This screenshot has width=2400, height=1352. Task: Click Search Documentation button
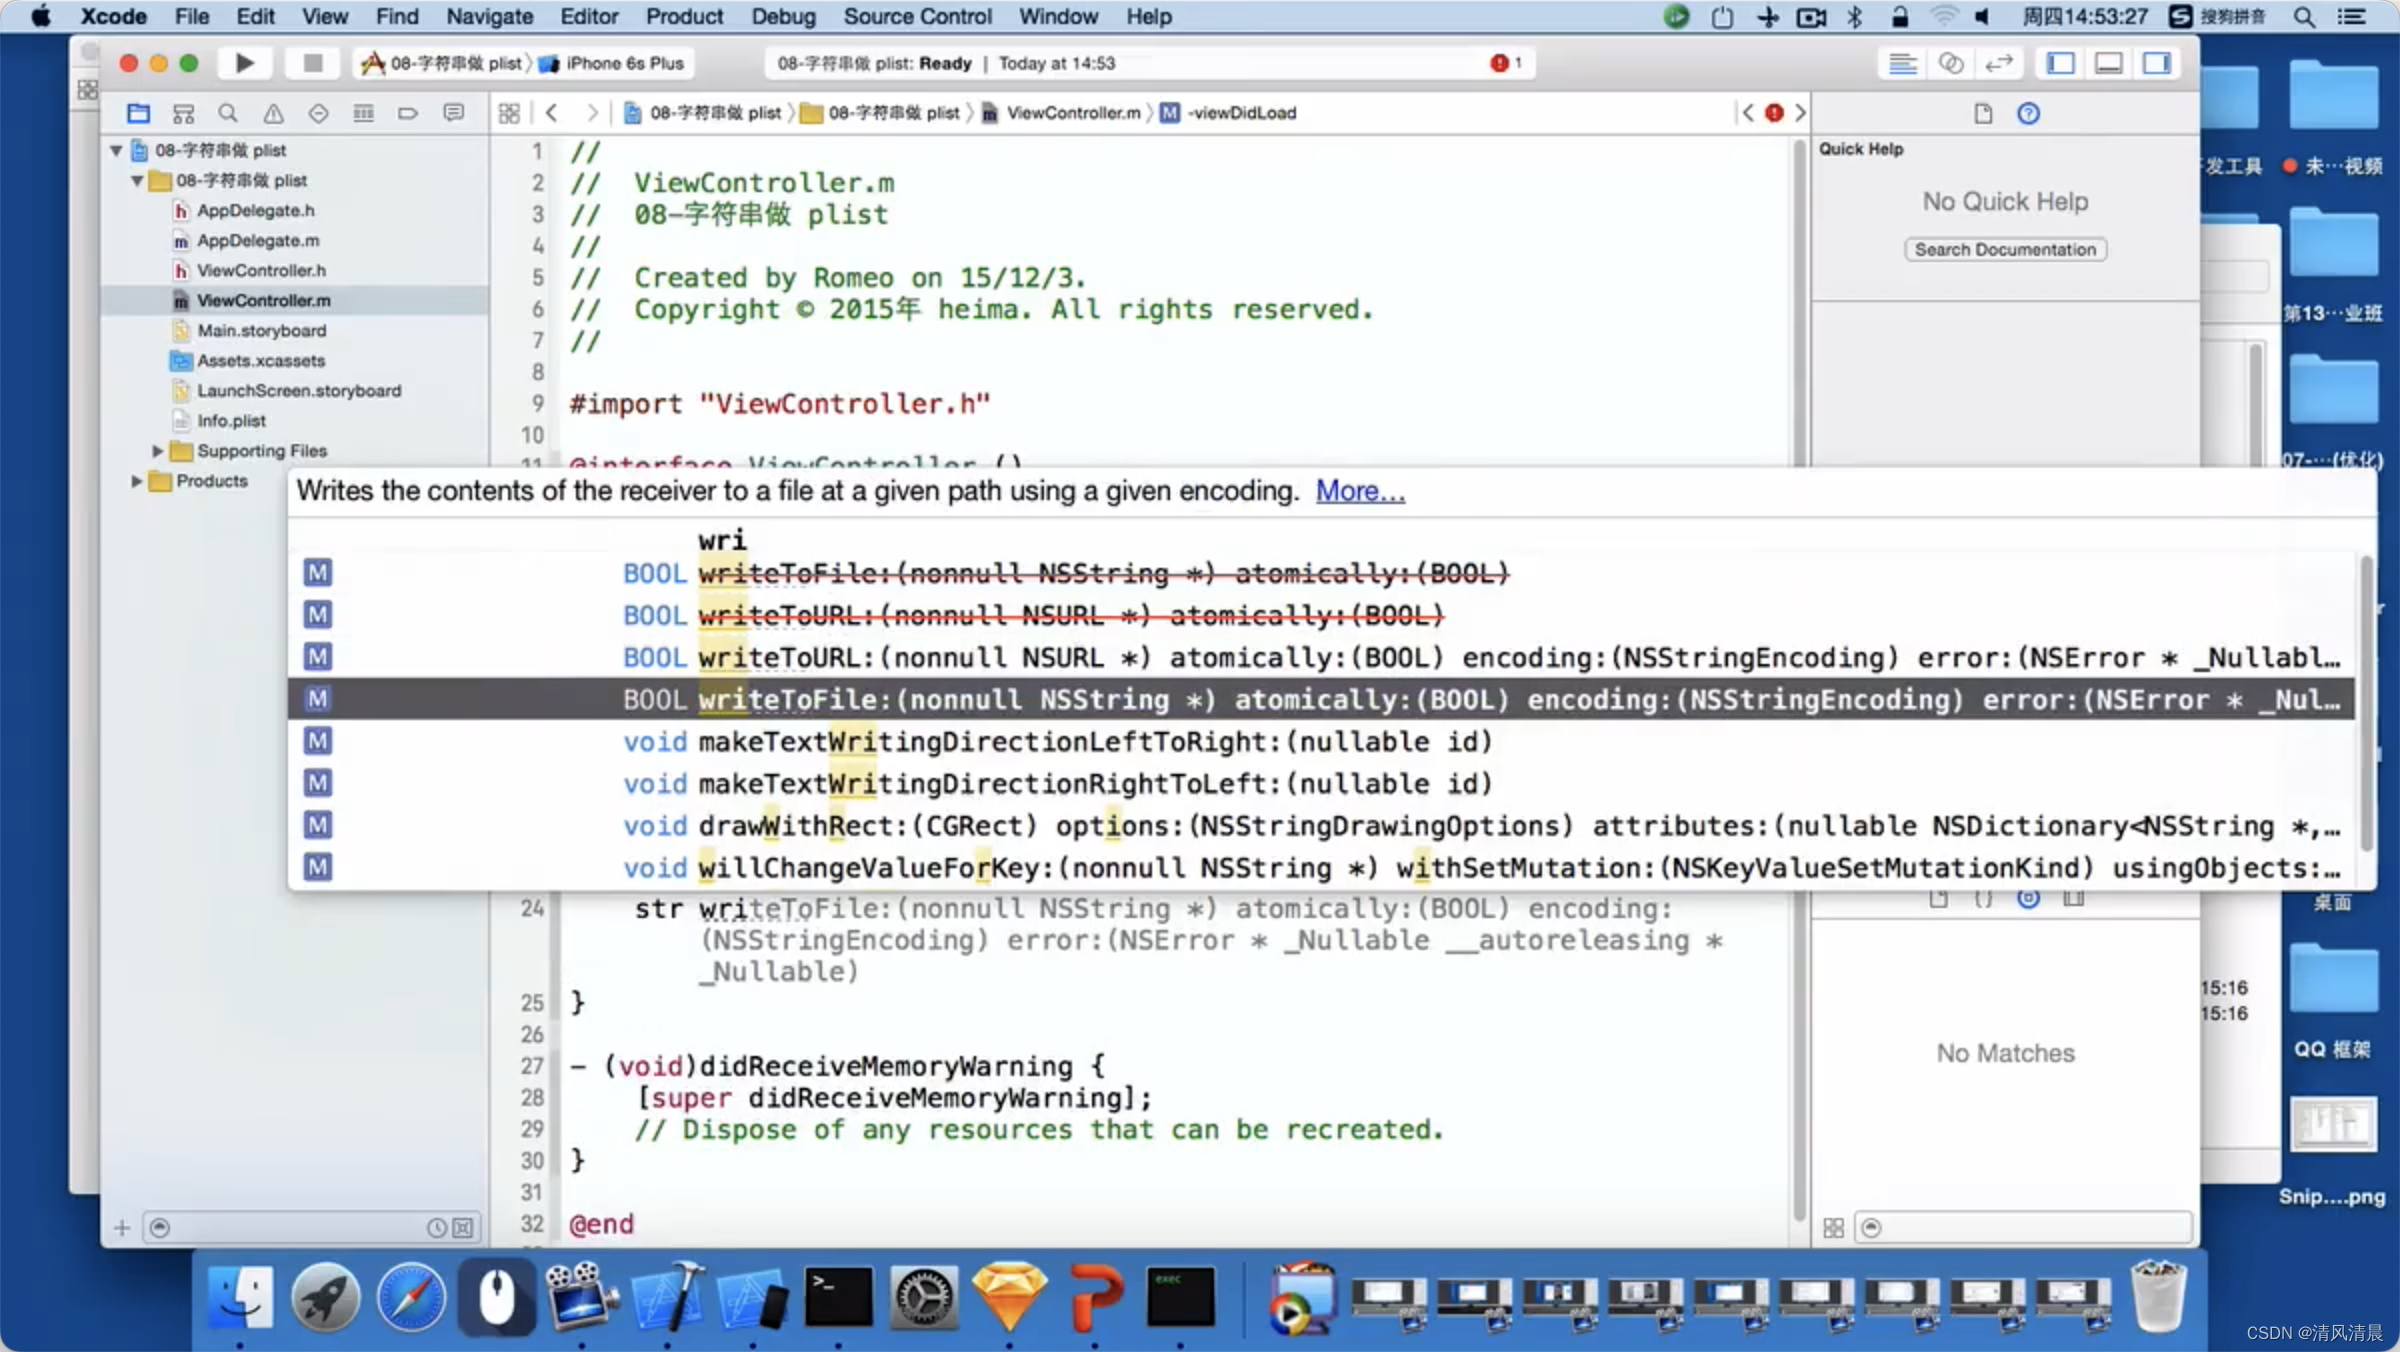tap(2004, 249)
